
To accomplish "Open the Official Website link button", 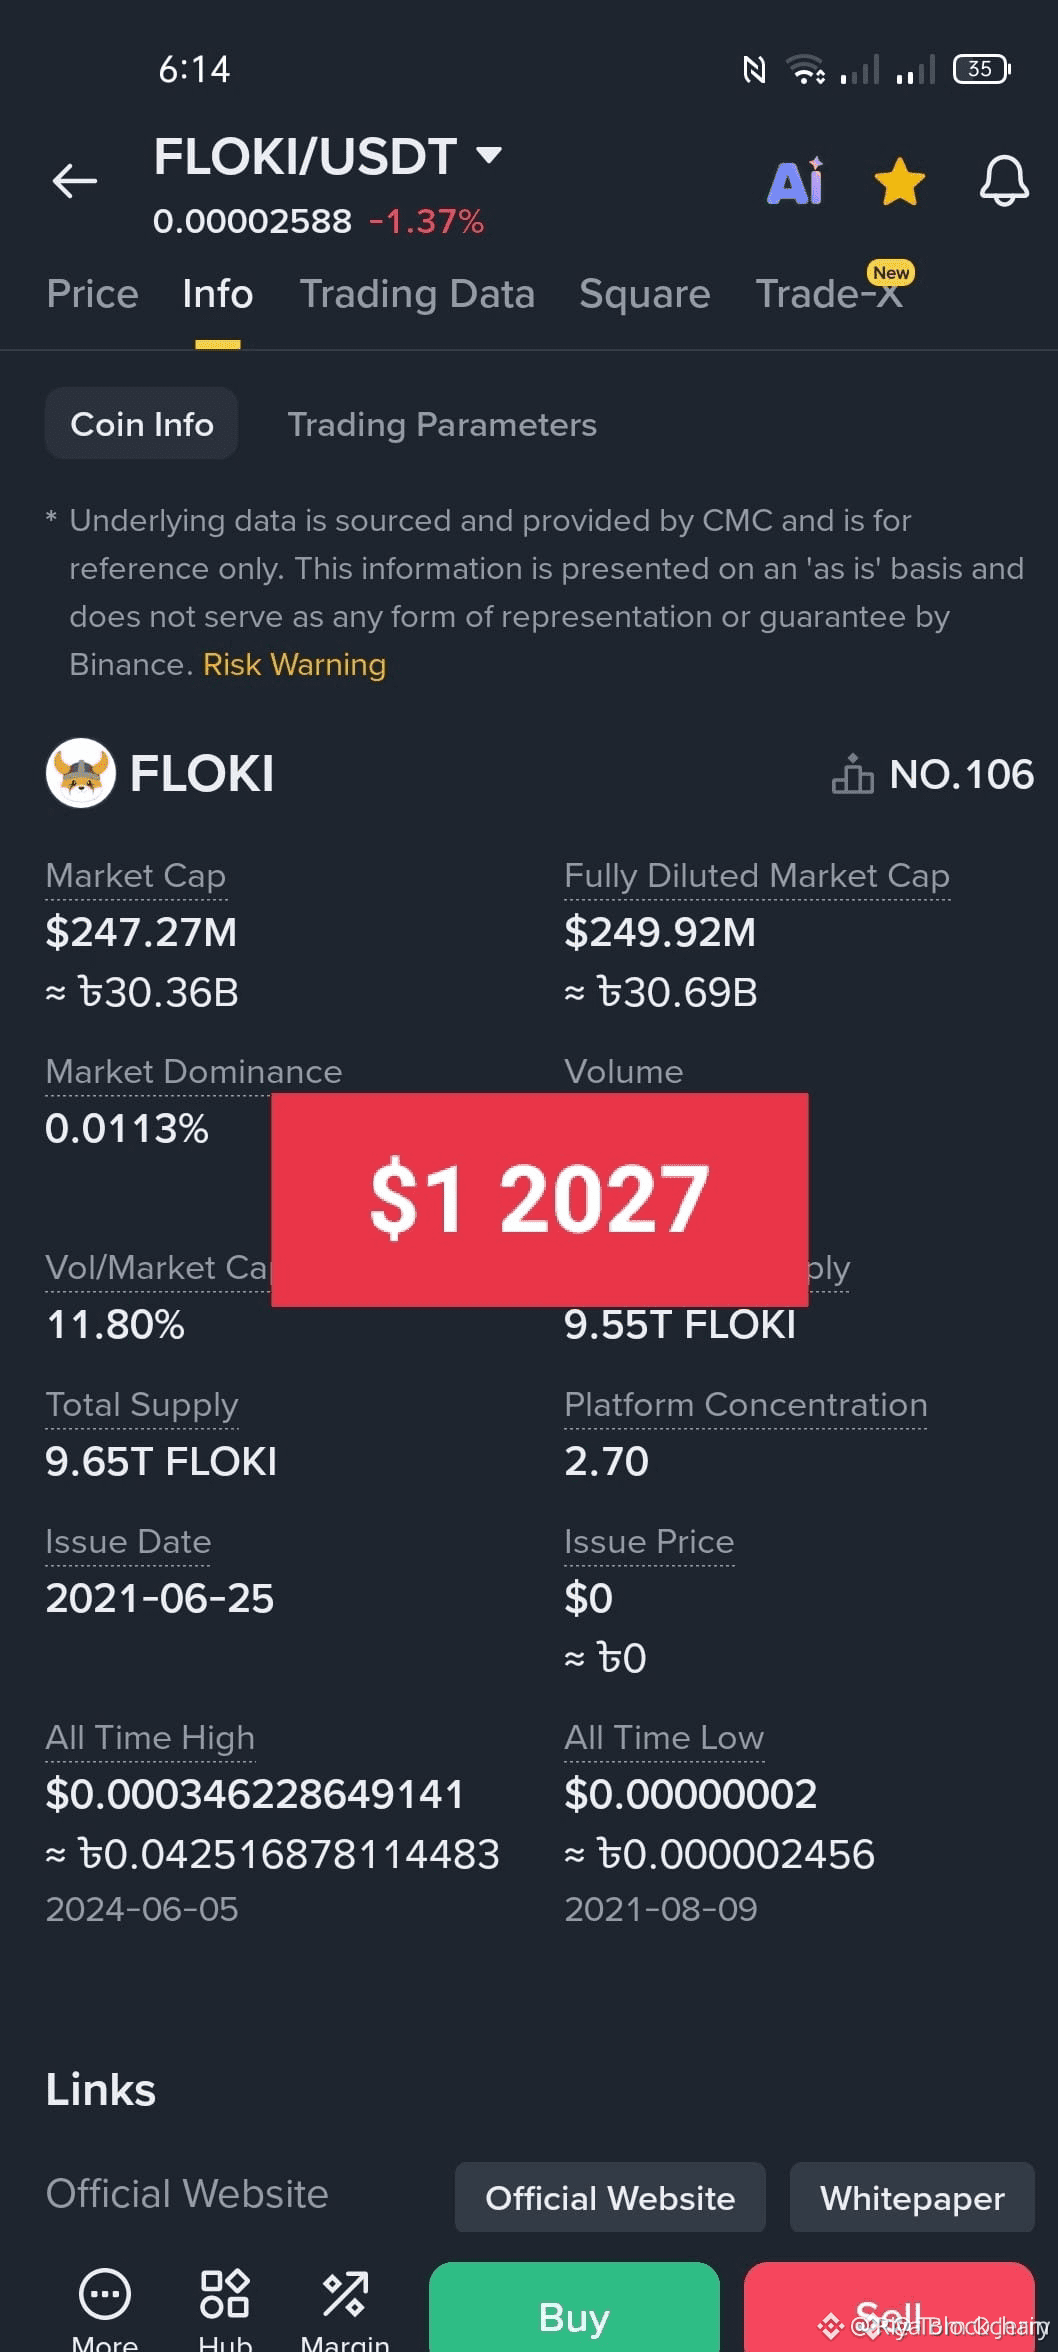I will 610,2197.
